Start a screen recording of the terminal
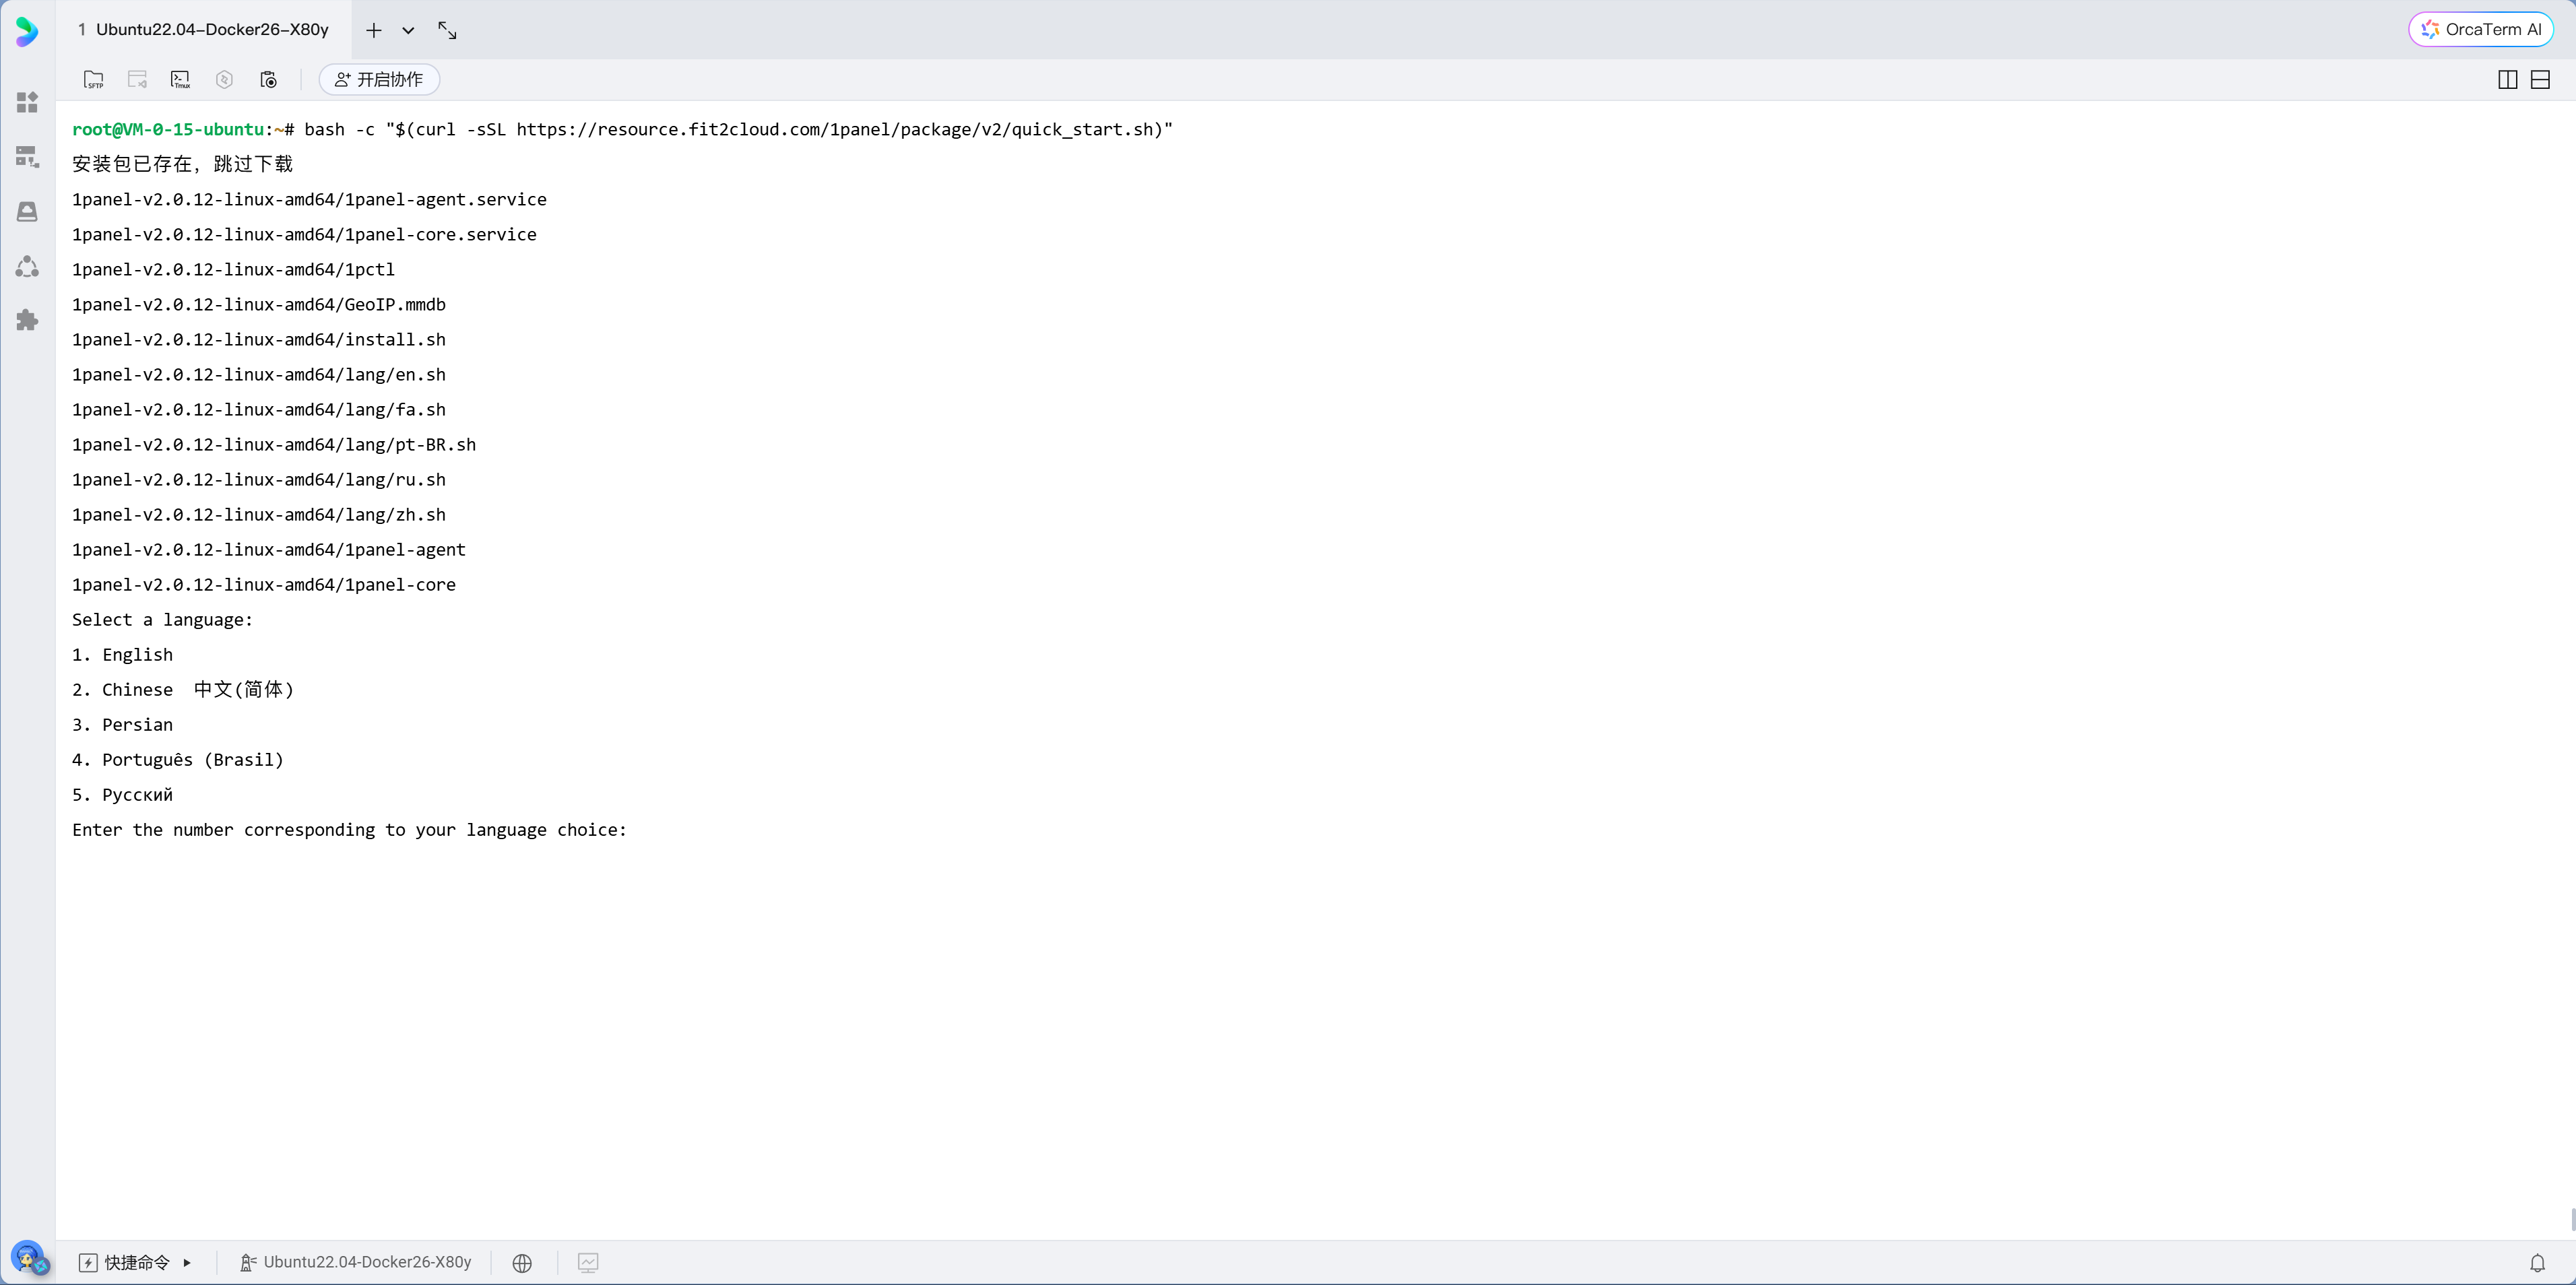Viewport: 2576px width, 1285px height. click(x=268, y=79)
